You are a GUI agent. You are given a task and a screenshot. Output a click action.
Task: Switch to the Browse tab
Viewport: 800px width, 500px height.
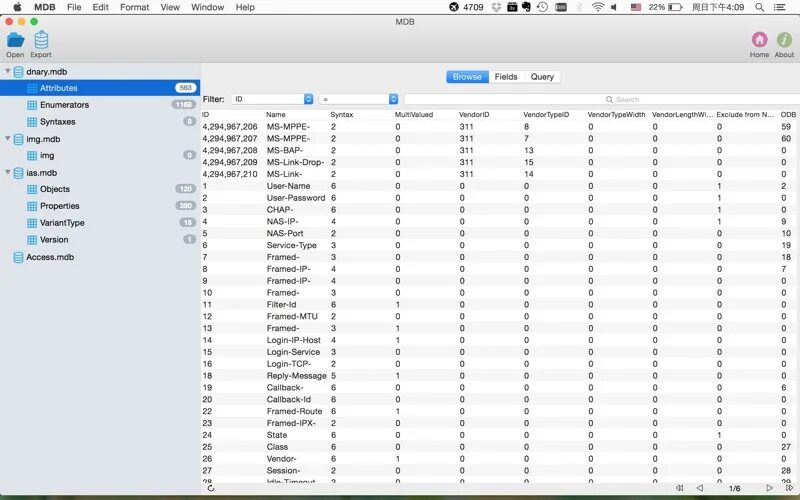(467, 77)
